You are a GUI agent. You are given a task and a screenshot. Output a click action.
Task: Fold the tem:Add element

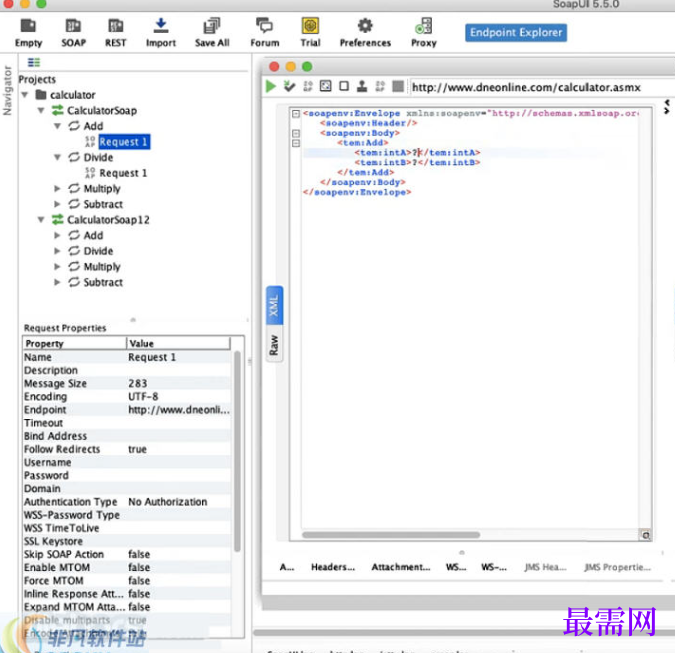296,143
